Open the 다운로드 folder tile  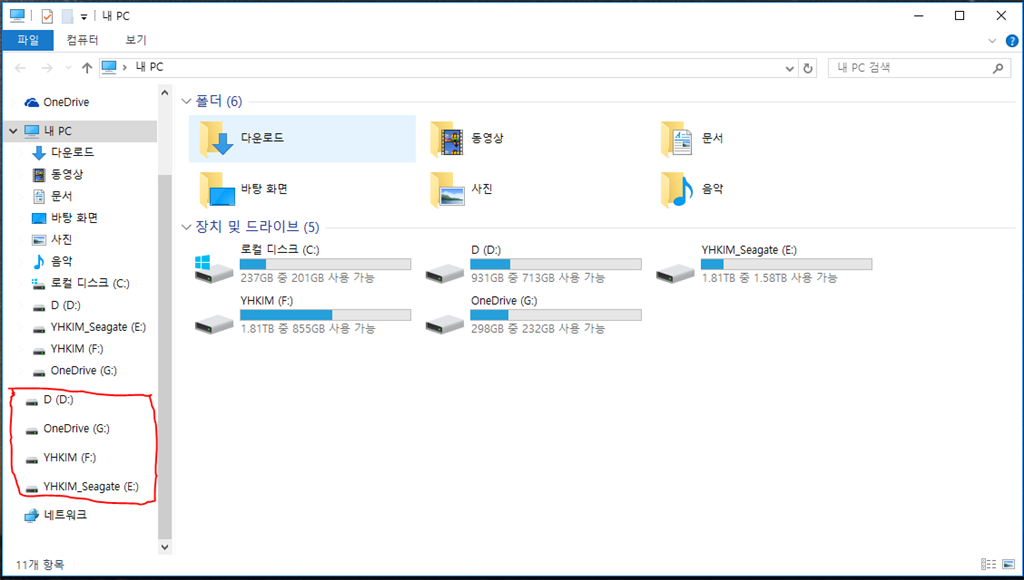302,138
